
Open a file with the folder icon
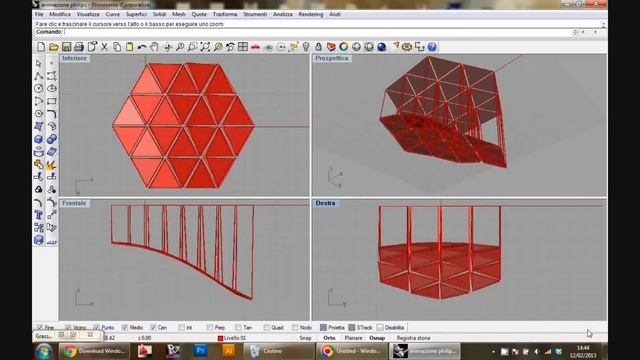53,47
